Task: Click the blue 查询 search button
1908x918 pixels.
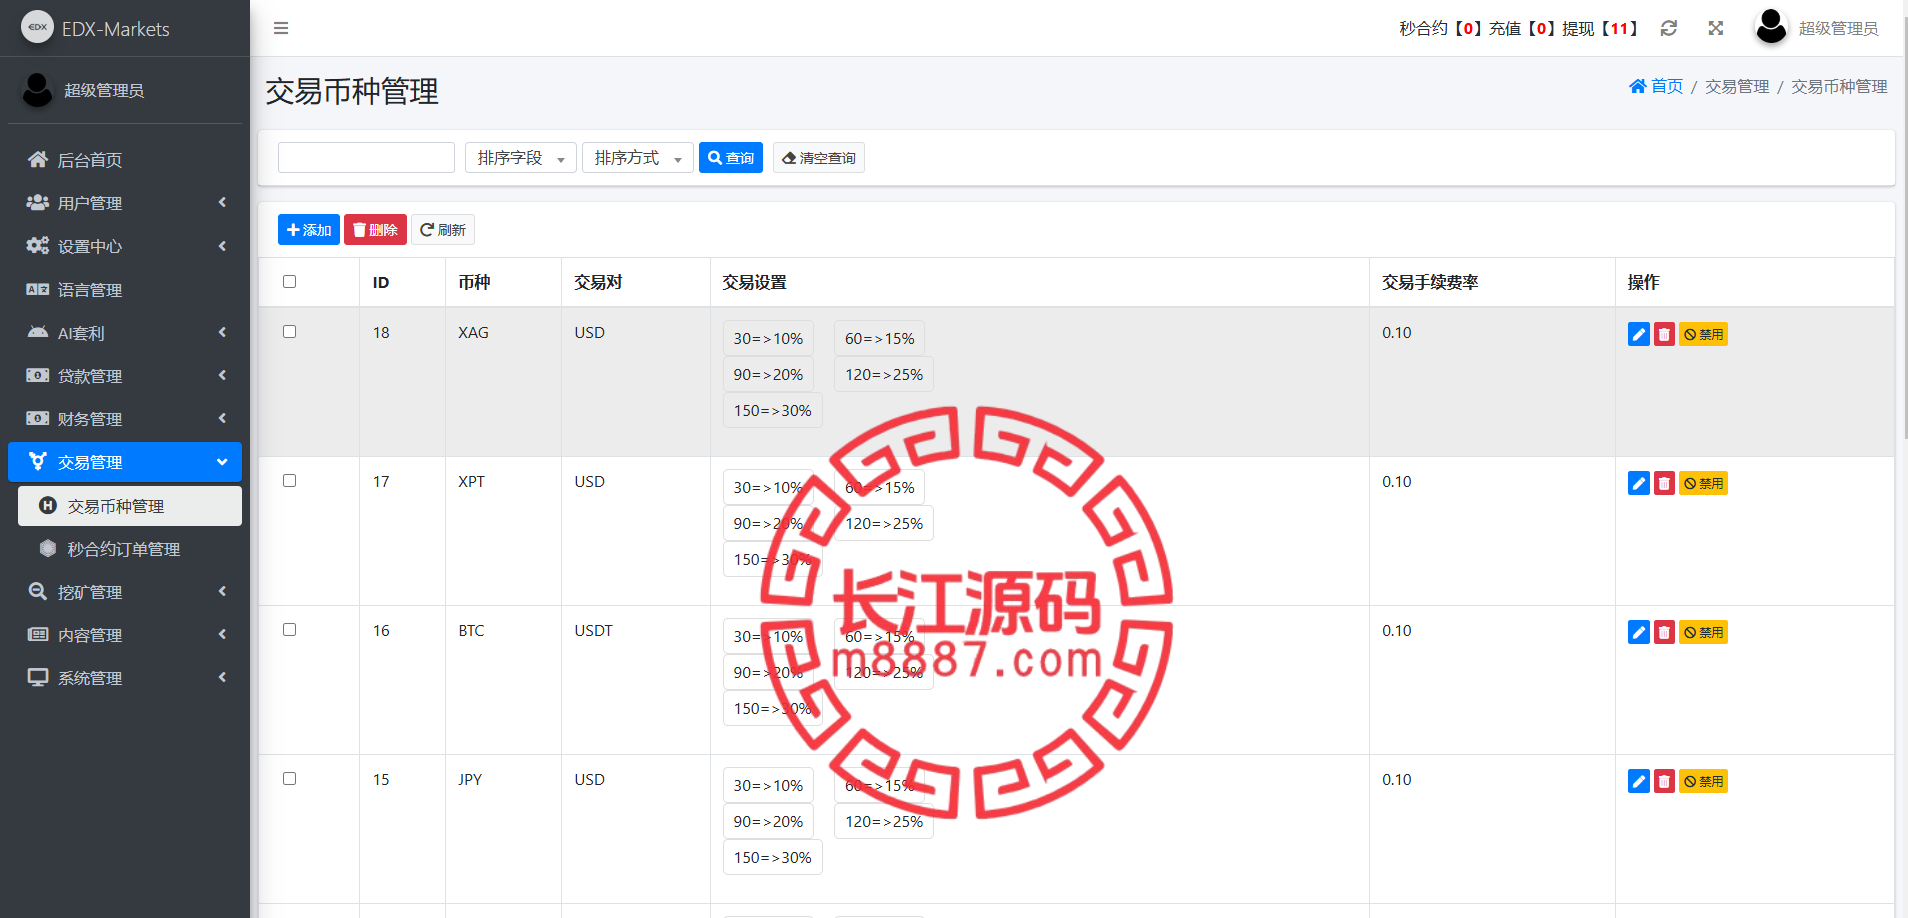Action: coord(731,158)
